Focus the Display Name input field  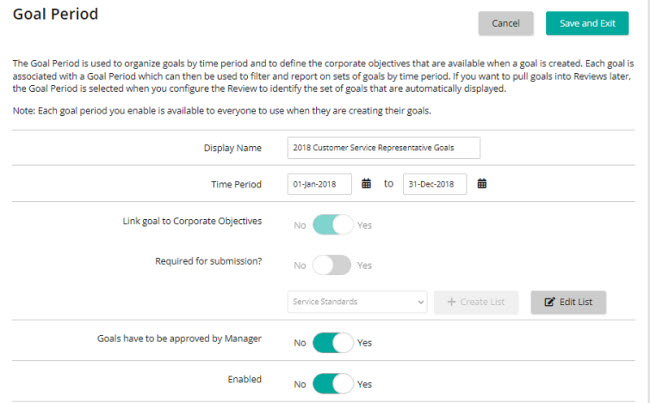tap(384, 148)
